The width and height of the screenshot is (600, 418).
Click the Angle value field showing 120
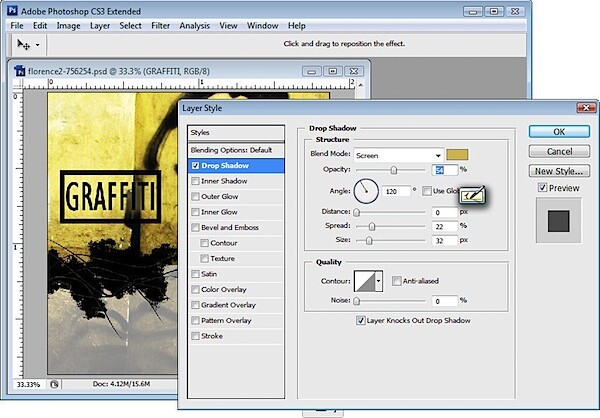pos(396,191)
